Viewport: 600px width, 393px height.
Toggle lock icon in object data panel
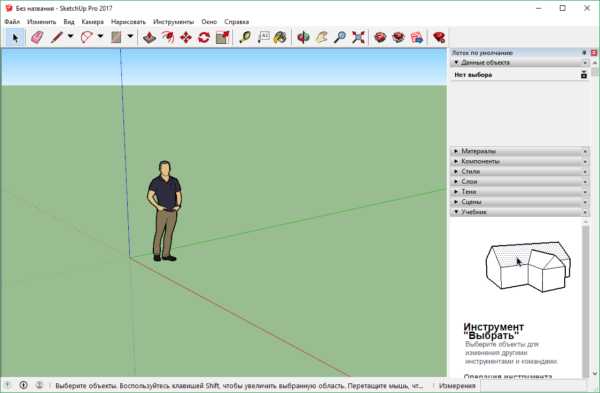click(x=584, y=75)
